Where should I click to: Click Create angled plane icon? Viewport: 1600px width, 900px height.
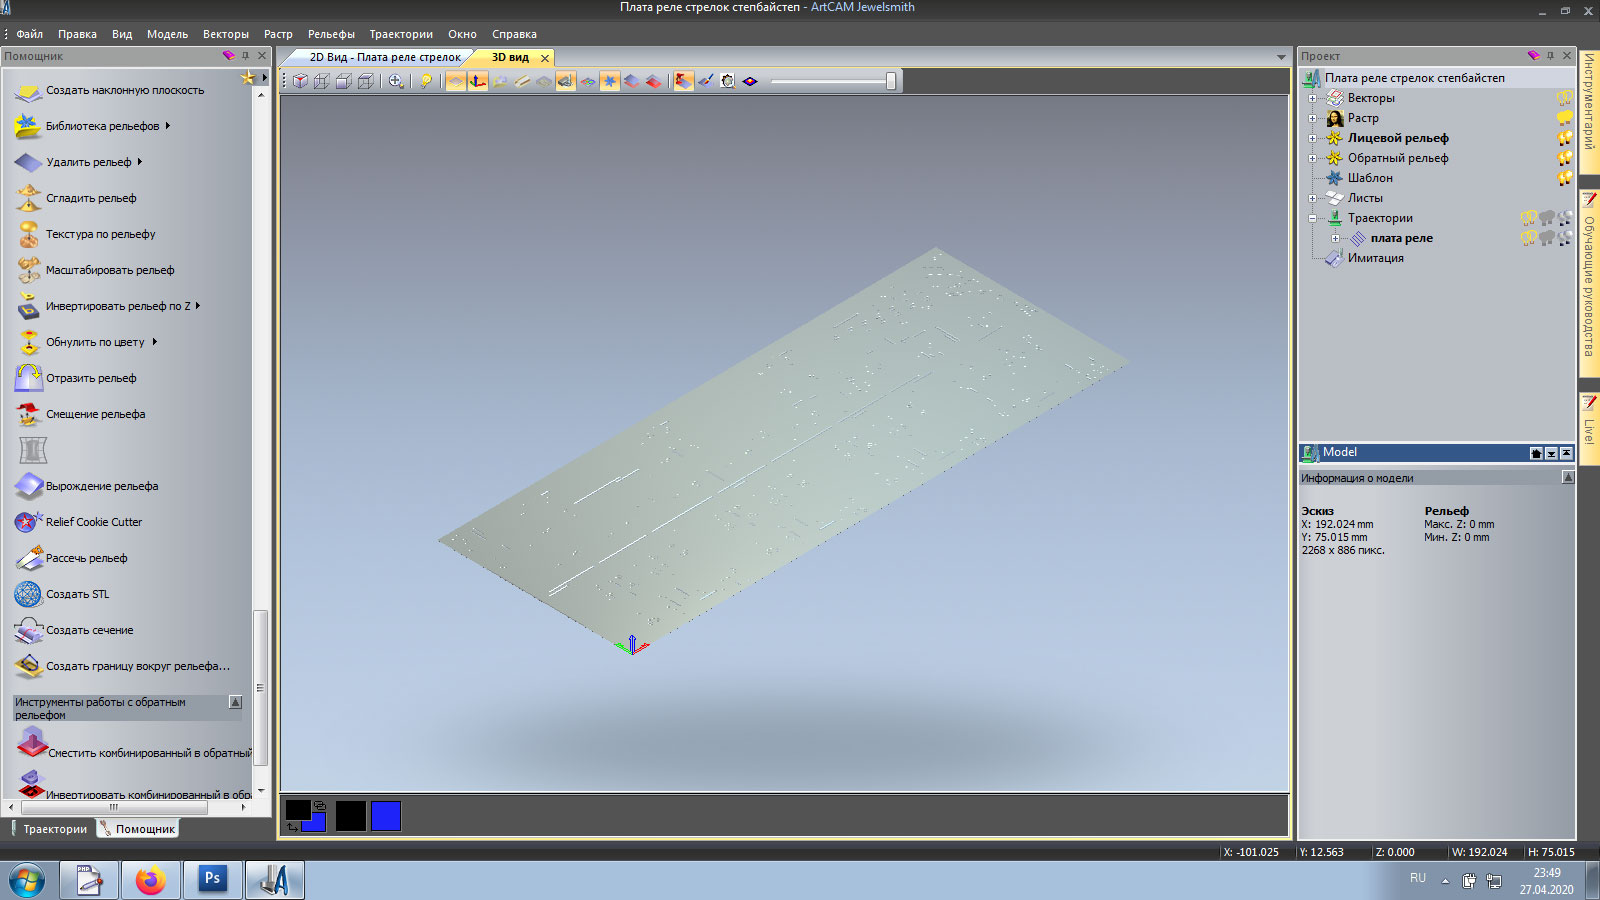point(29,91)
